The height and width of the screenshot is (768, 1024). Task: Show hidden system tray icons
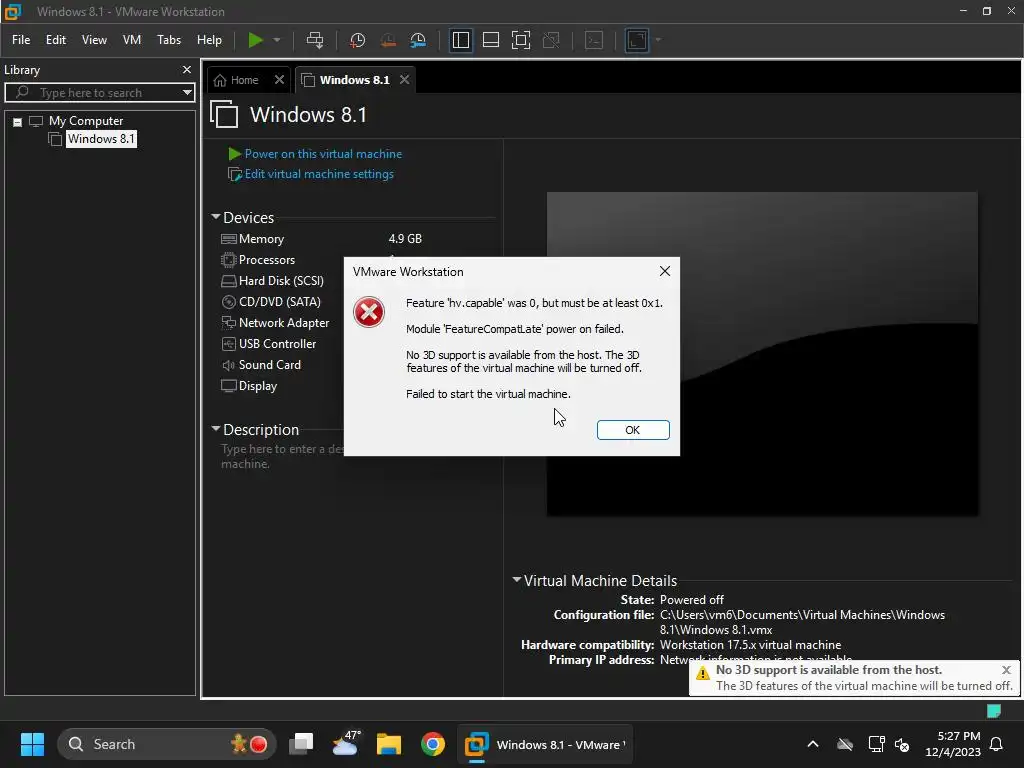click(x=813, y=744)
